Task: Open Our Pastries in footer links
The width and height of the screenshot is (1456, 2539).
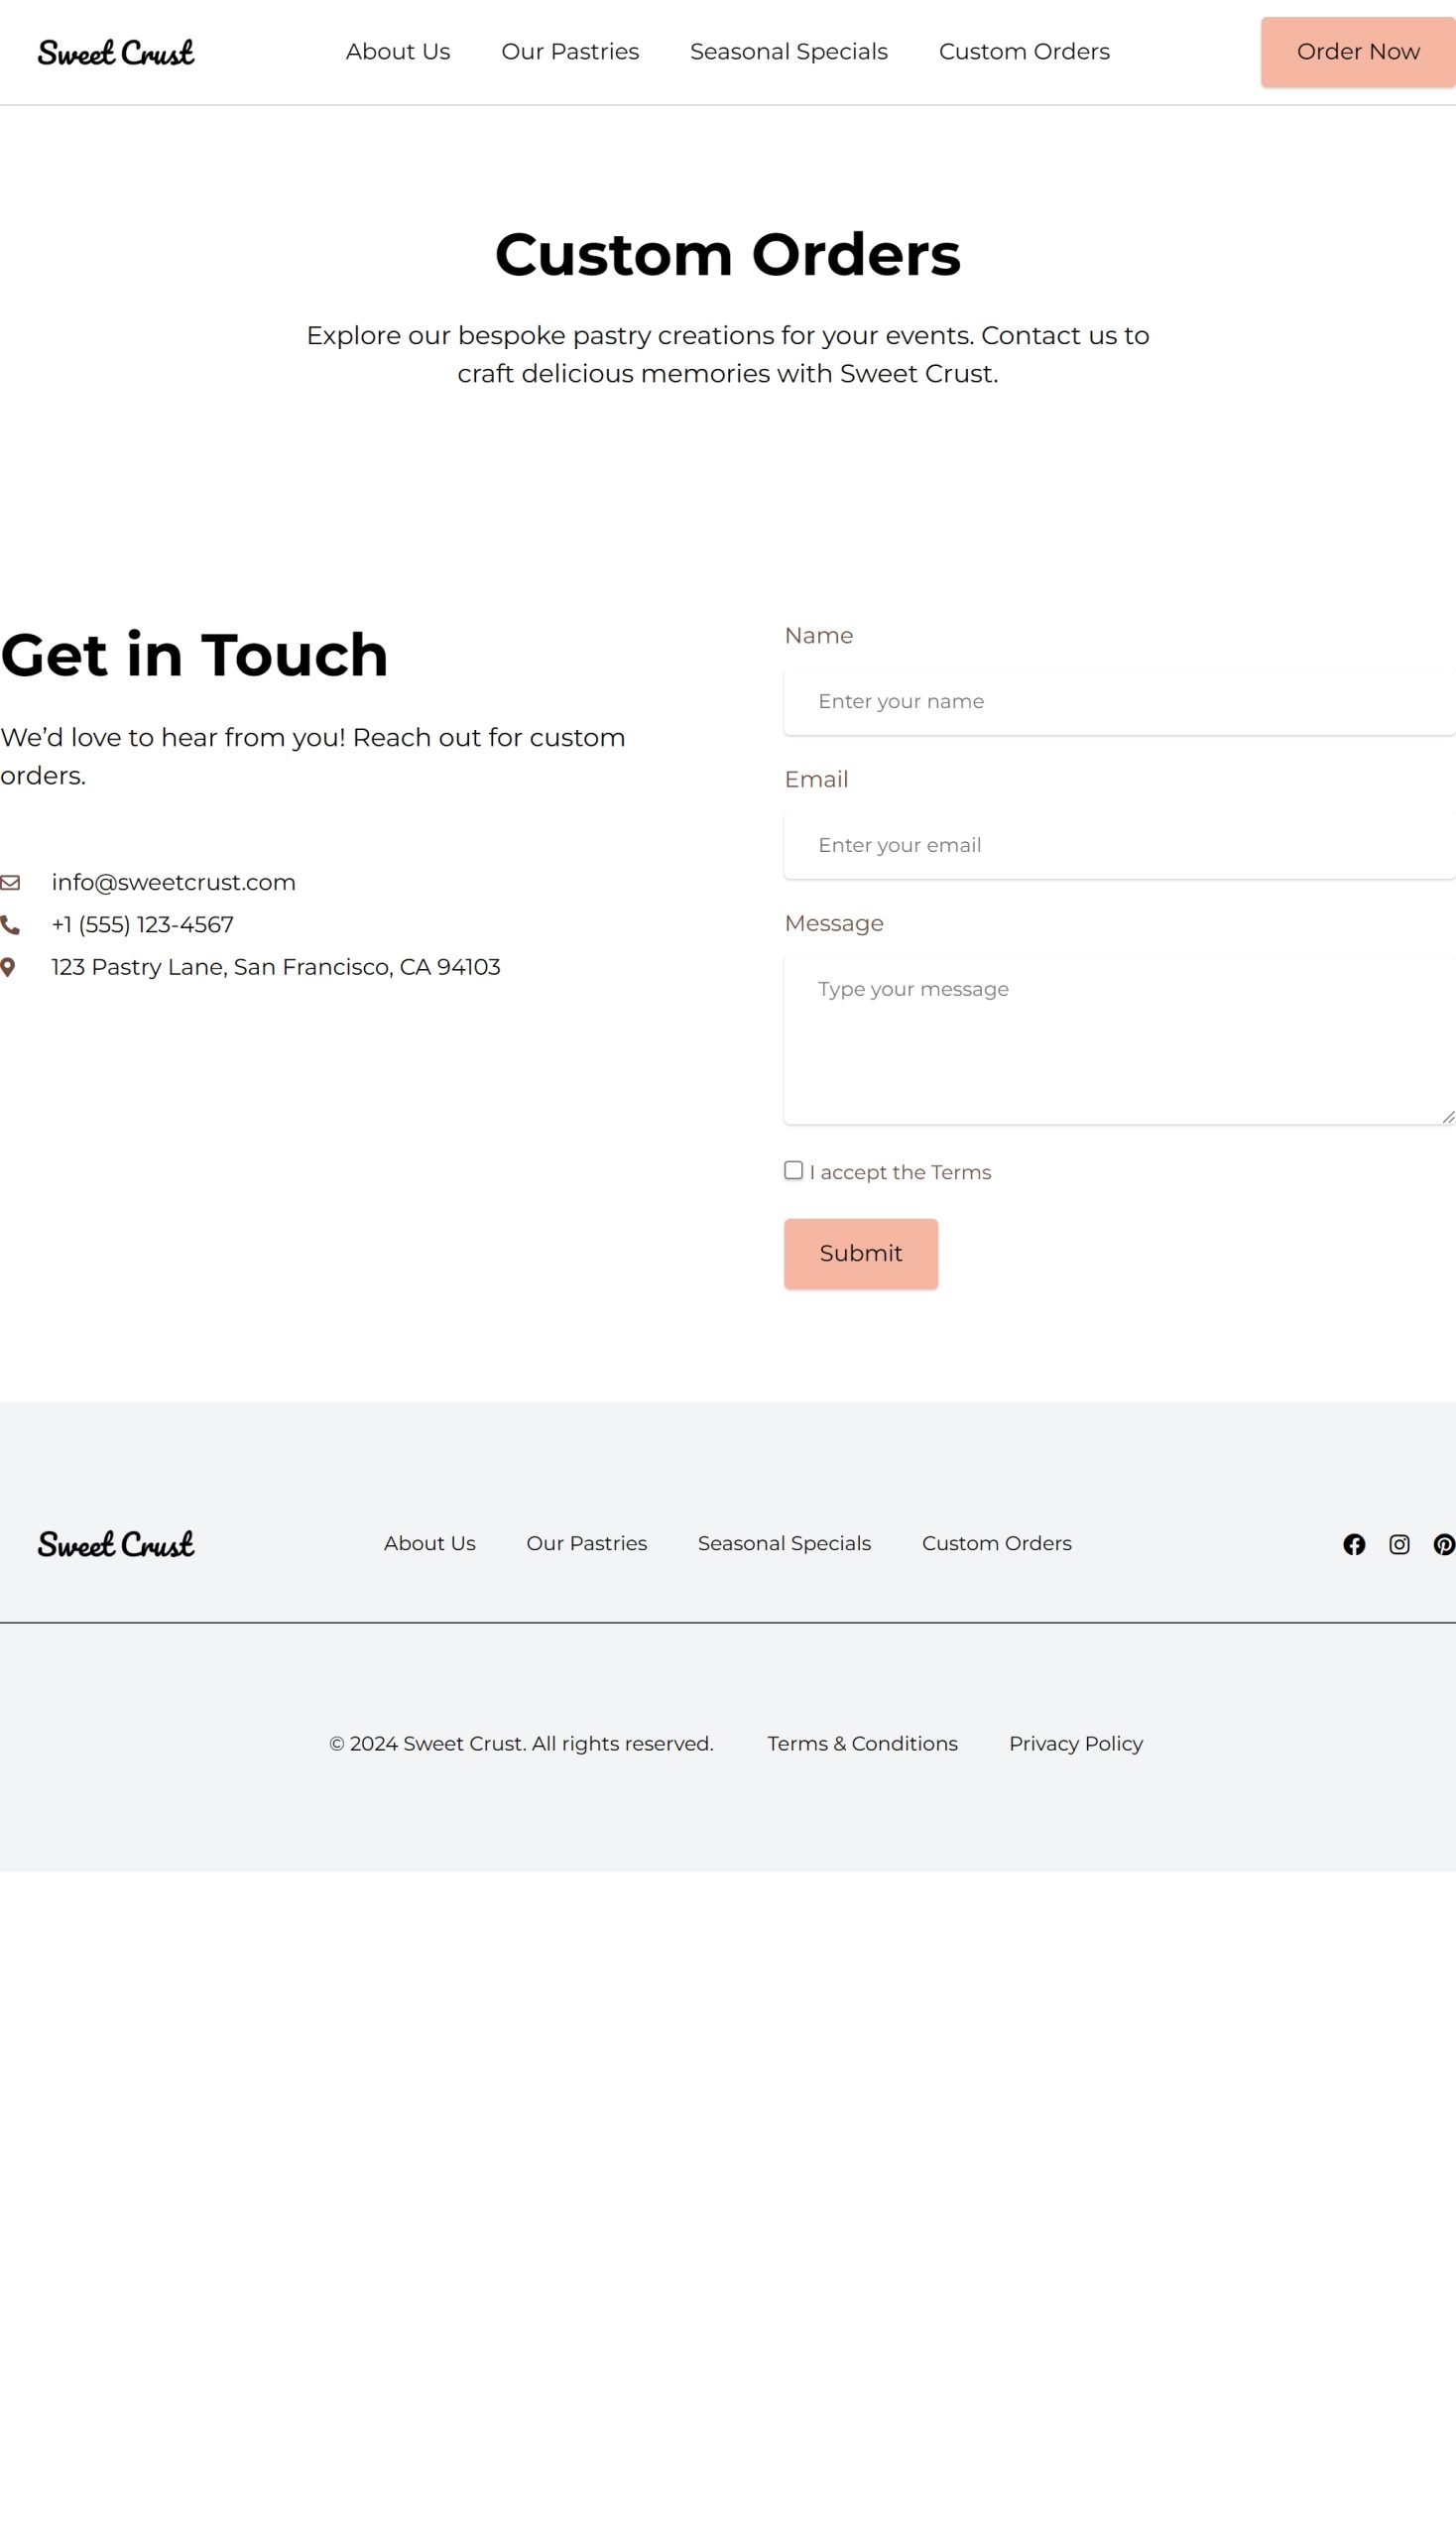Action: coord(587,1543)
